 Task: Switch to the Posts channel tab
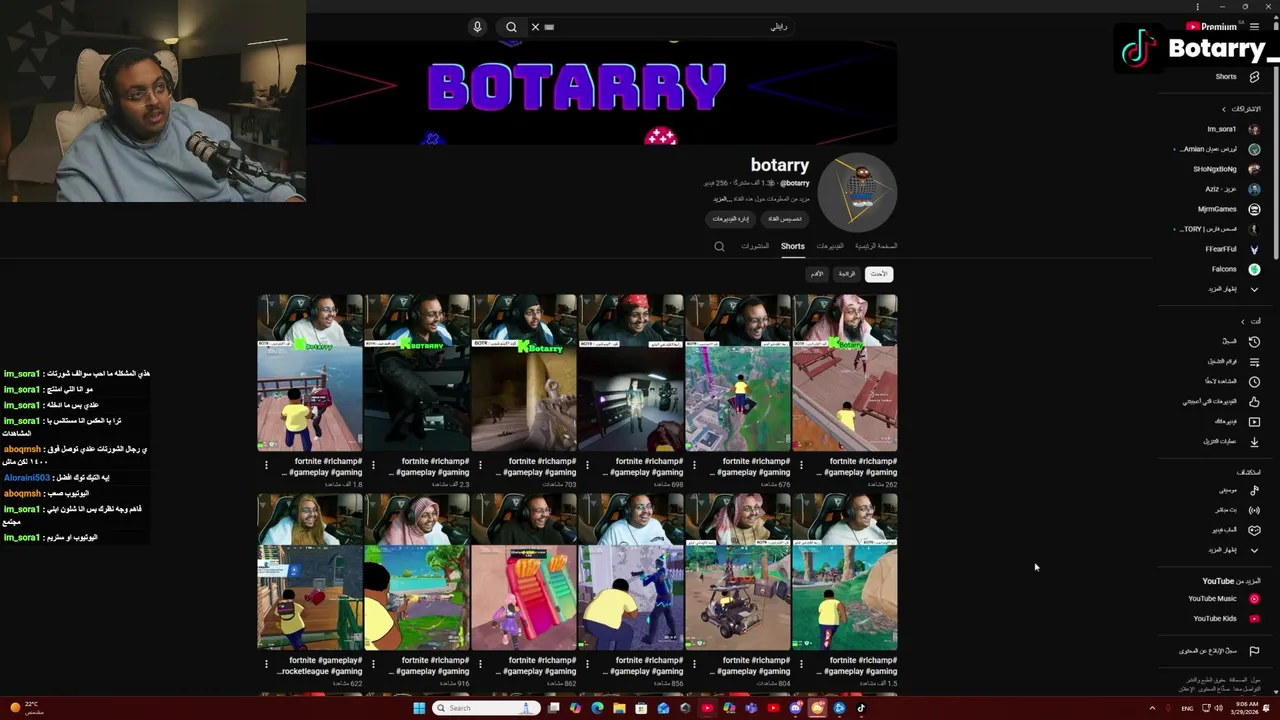[x=755, y=246]
